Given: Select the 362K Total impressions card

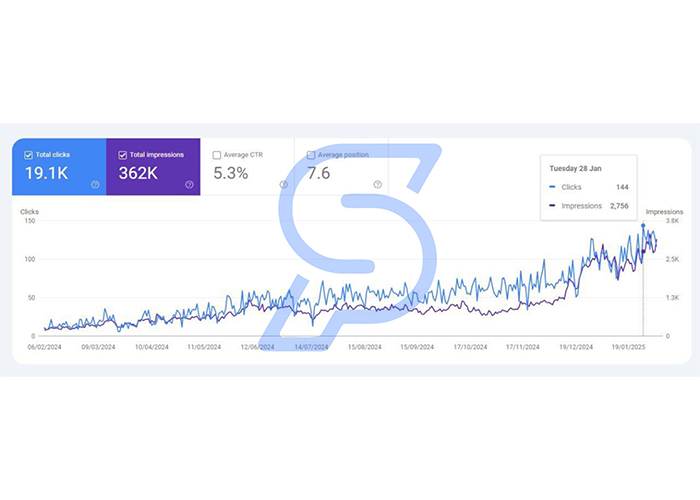Looking at the screenshot, I should (x=153, y=167).
